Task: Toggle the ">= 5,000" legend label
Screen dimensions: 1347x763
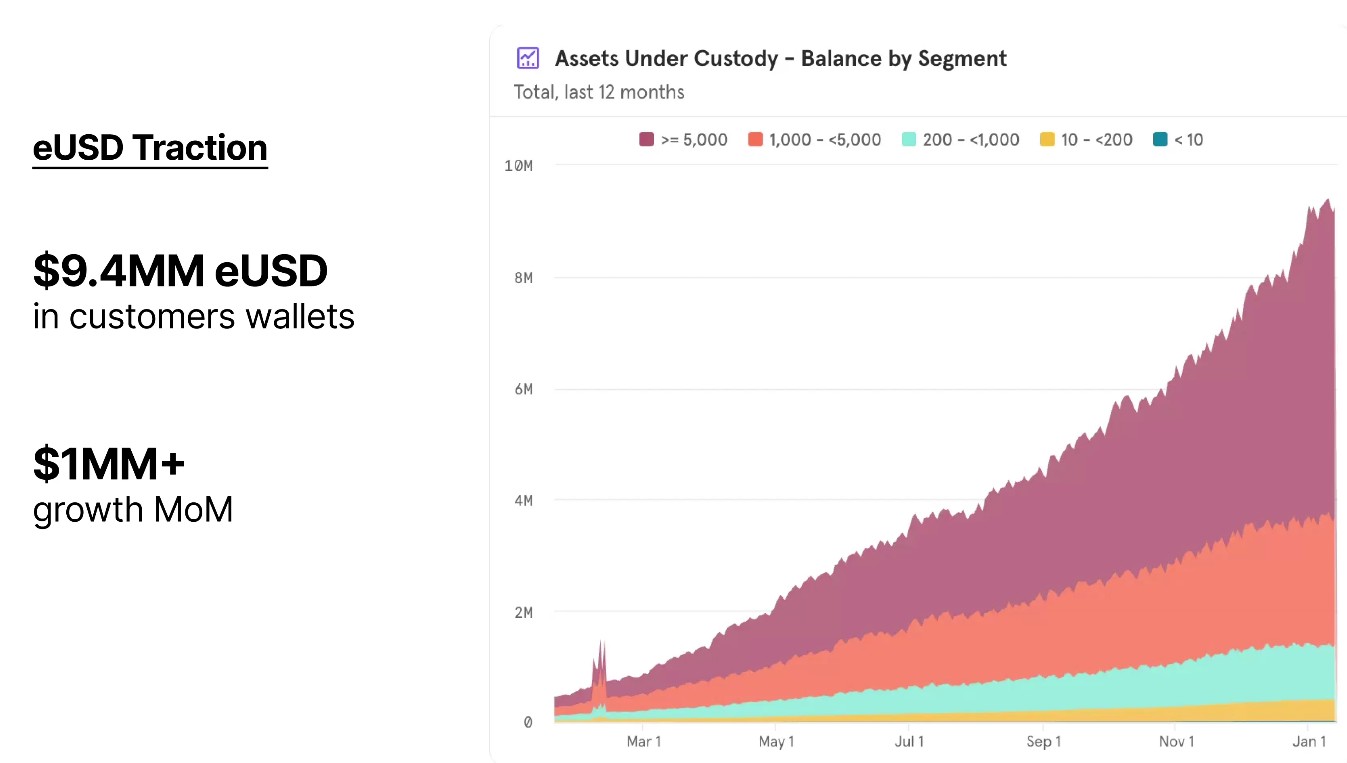Action: point(694,140)
